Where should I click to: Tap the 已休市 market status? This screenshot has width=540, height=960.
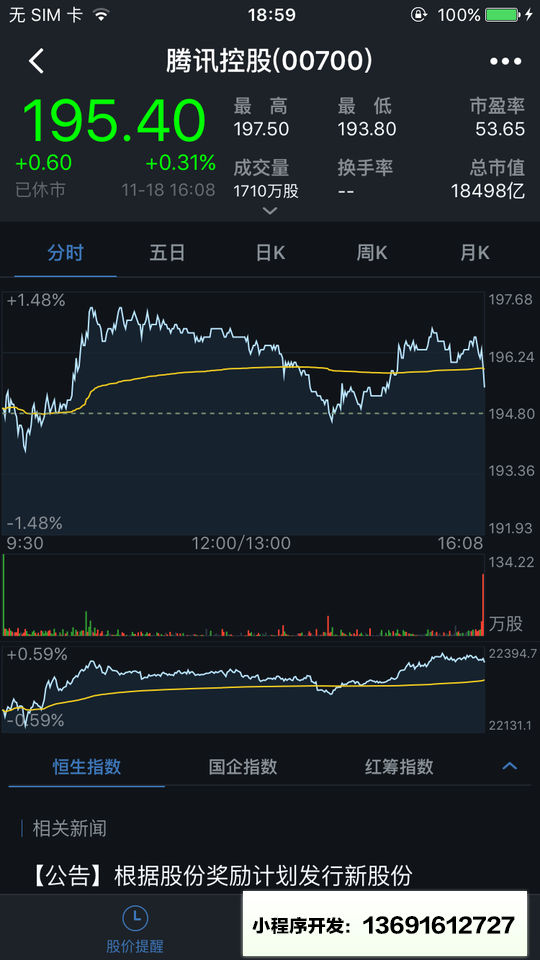pyautogui.click(x=40, y=190)
